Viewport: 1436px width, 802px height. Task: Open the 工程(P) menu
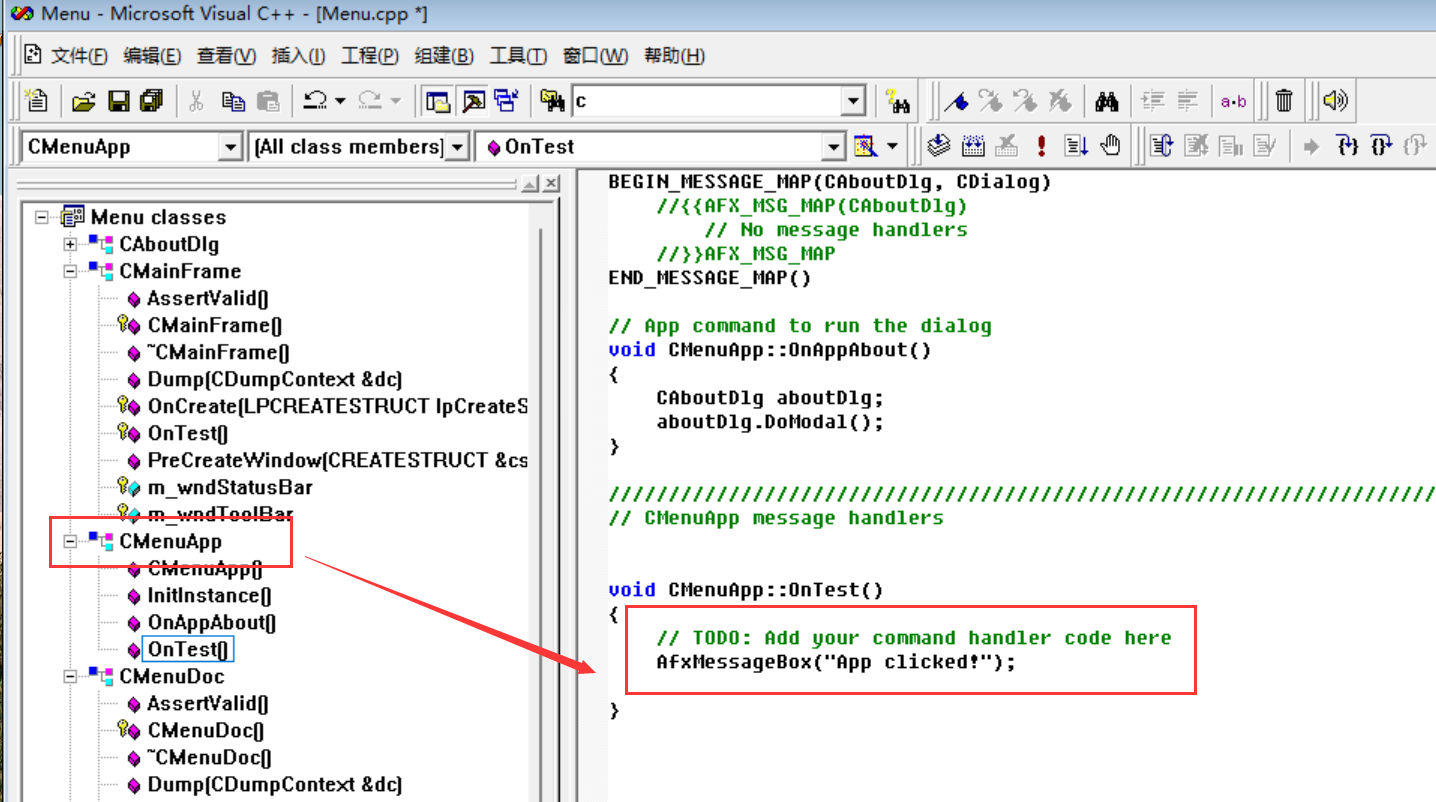370,56
